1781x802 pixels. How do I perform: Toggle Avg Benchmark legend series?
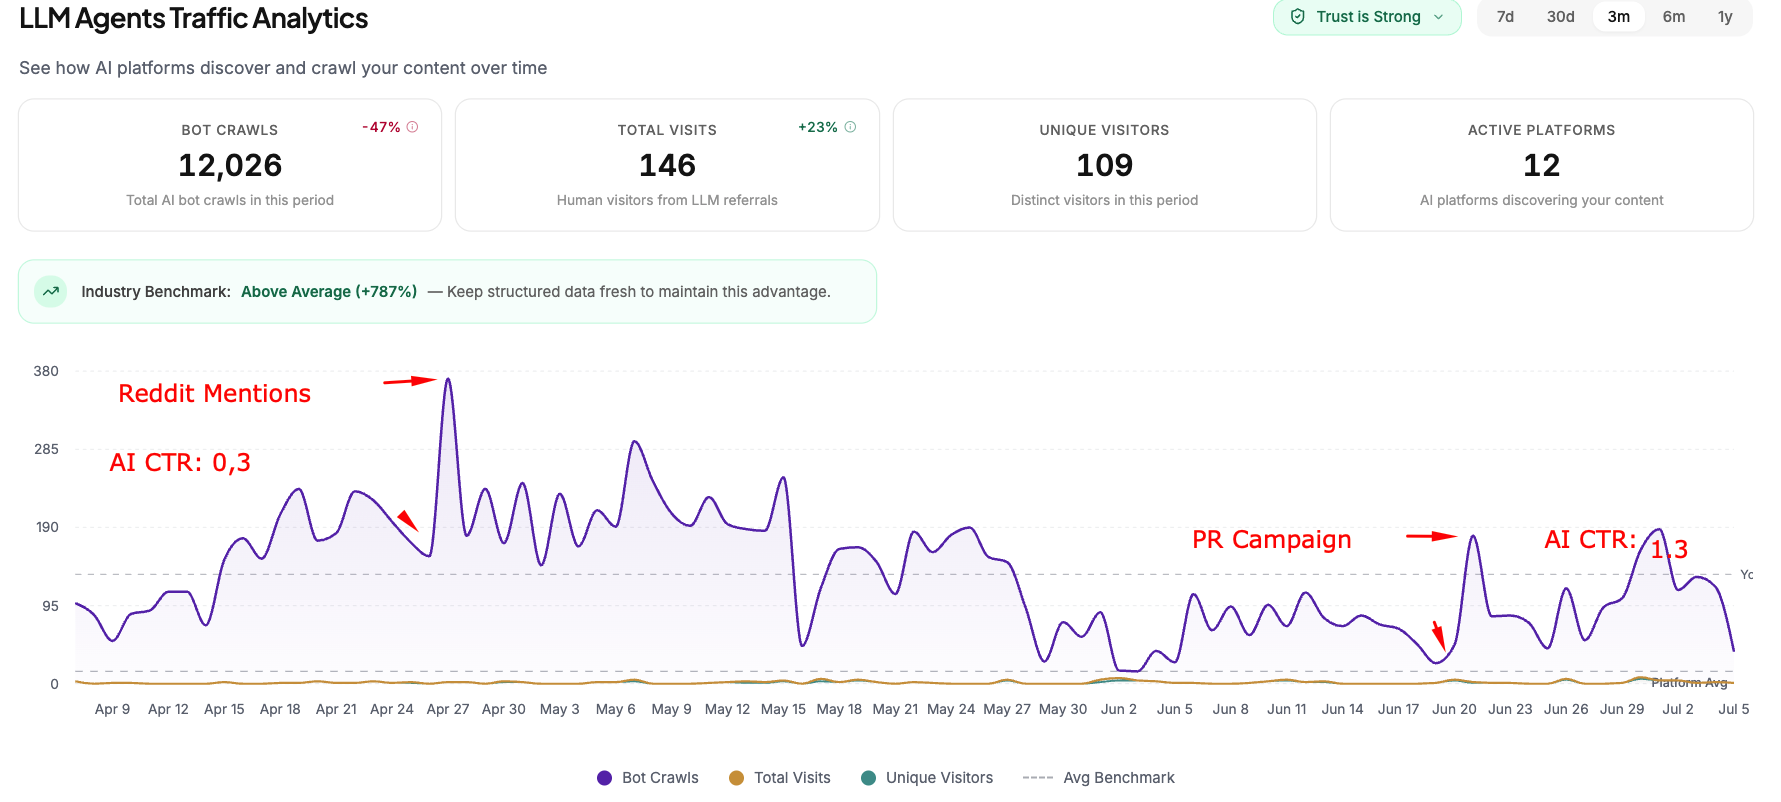coord(1098,777)
